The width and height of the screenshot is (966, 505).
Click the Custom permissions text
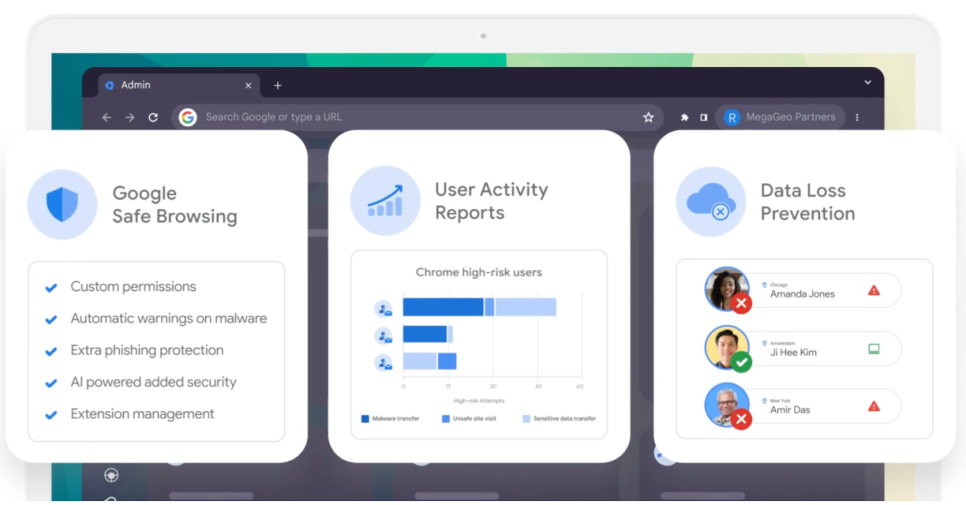point(133,286)
